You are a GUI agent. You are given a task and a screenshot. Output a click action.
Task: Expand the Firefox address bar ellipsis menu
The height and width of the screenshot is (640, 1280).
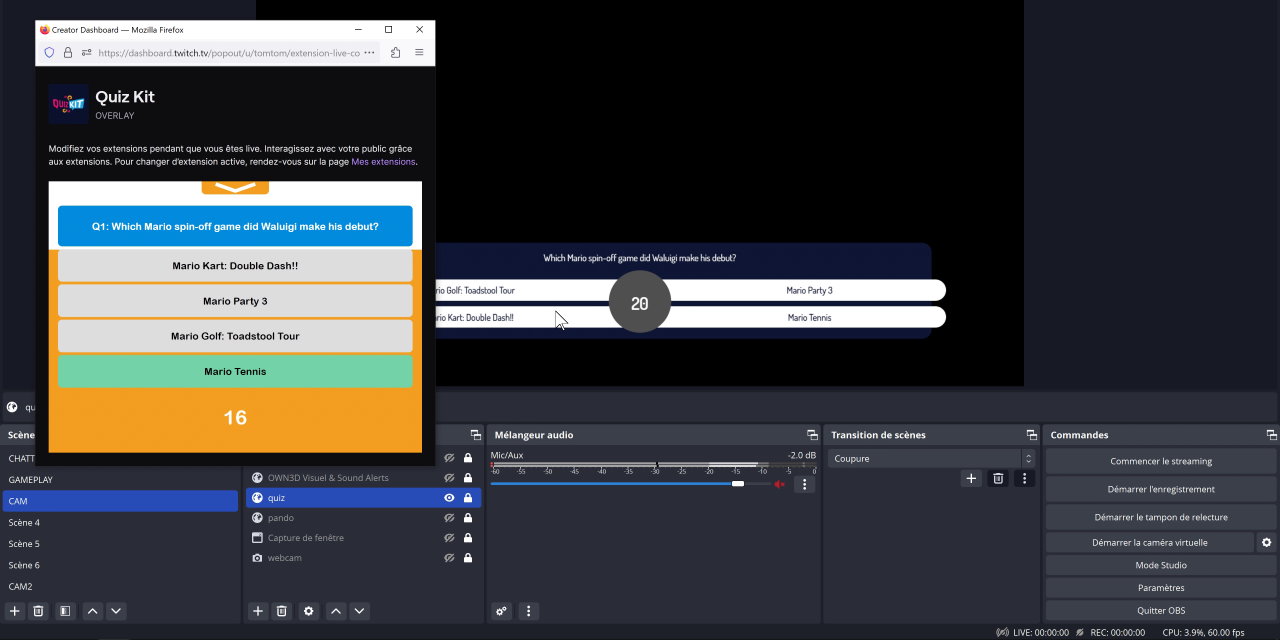[369, 53]
